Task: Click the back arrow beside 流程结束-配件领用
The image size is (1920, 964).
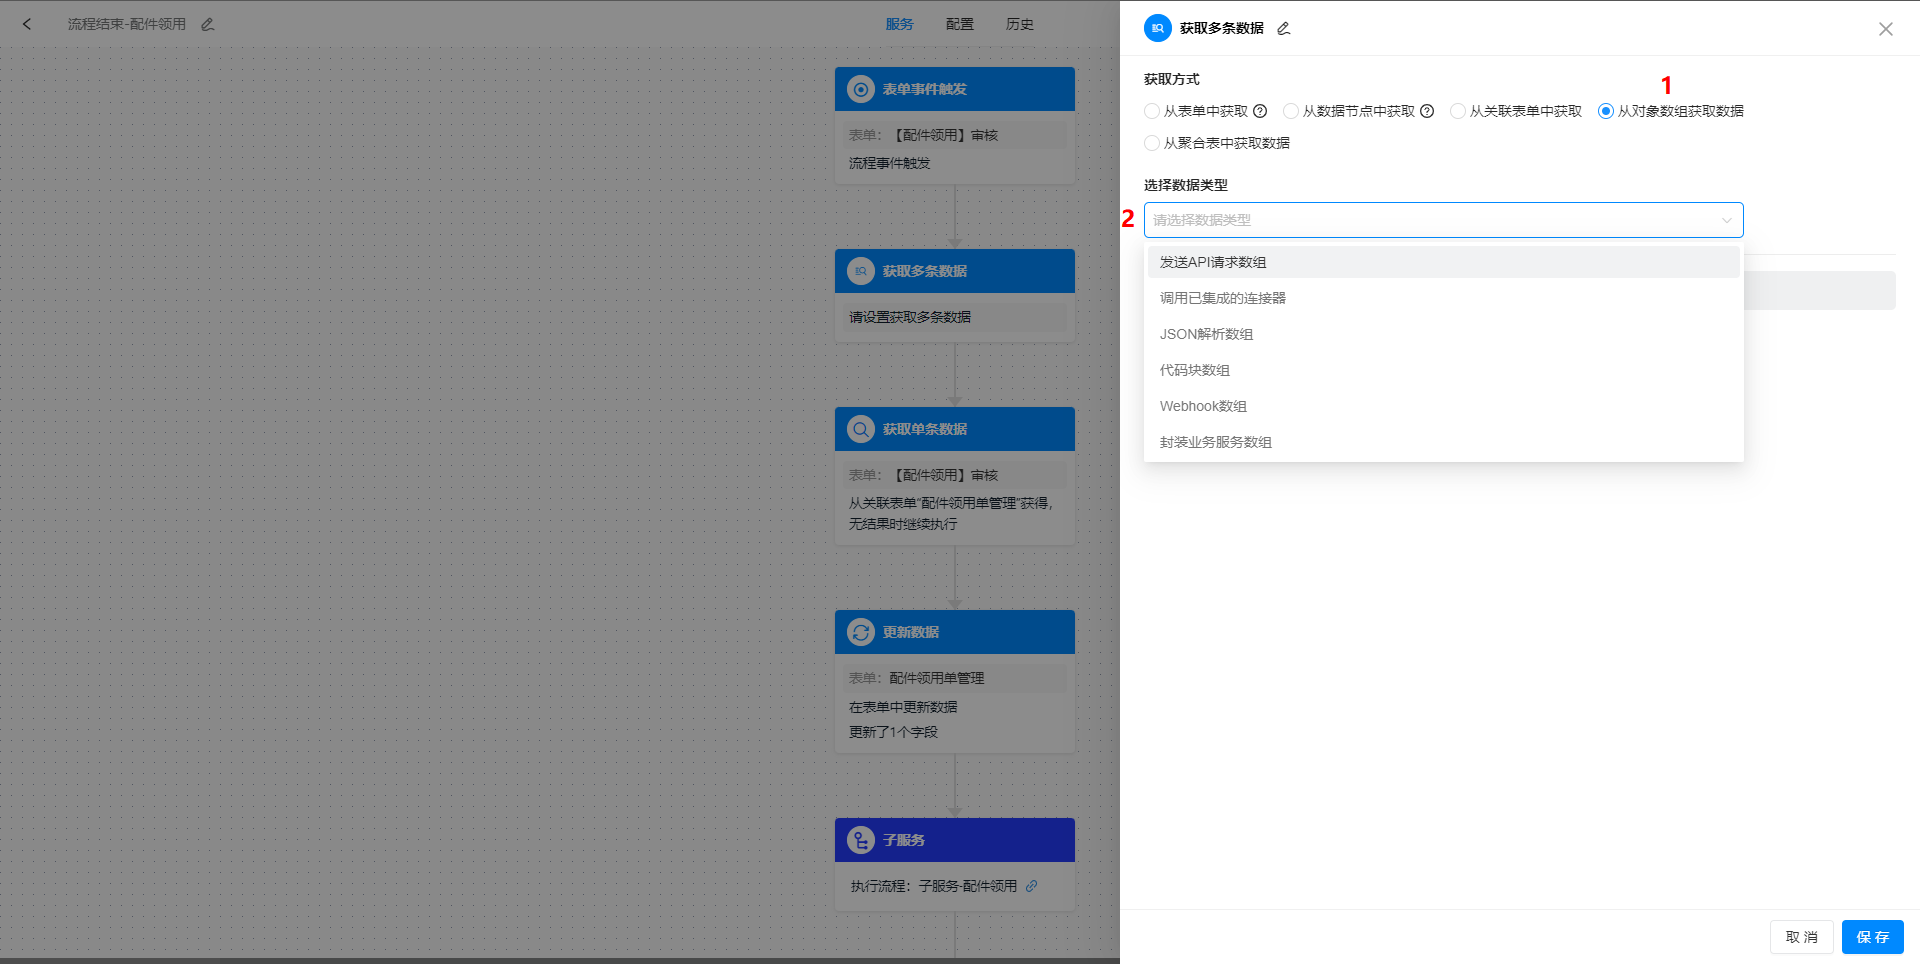Action: [x=27, y=23]
